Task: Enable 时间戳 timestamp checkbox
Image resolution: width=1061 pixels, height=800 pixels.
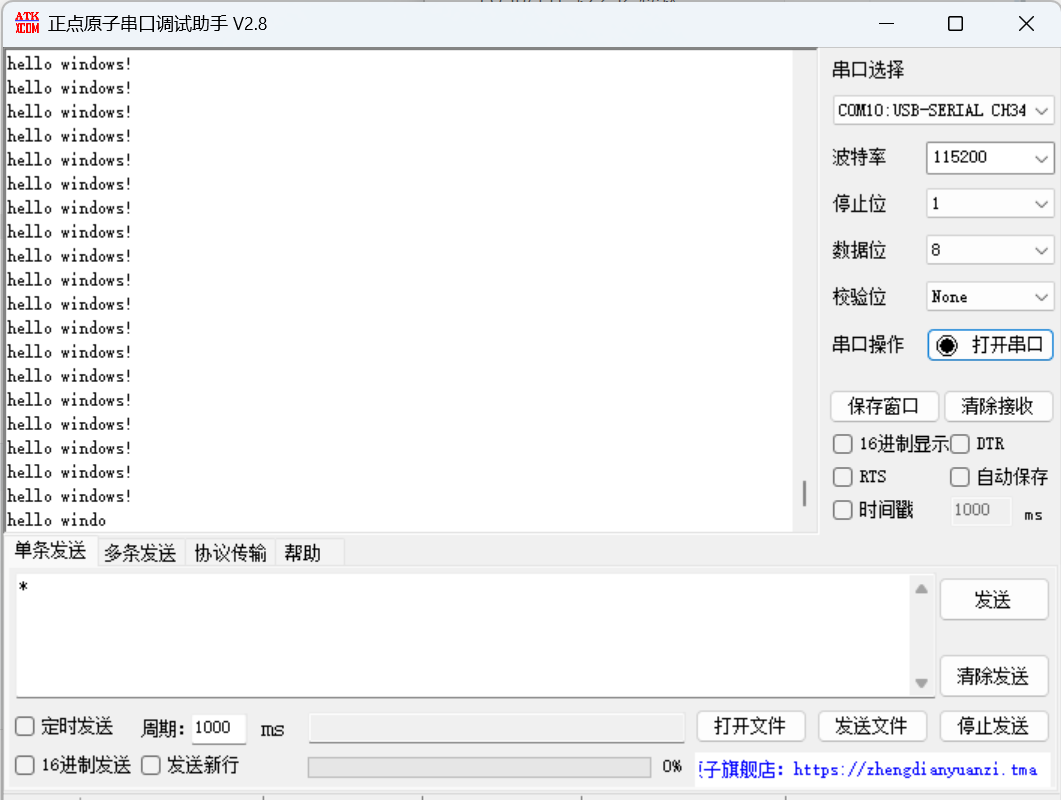Action: click(842, 510)
